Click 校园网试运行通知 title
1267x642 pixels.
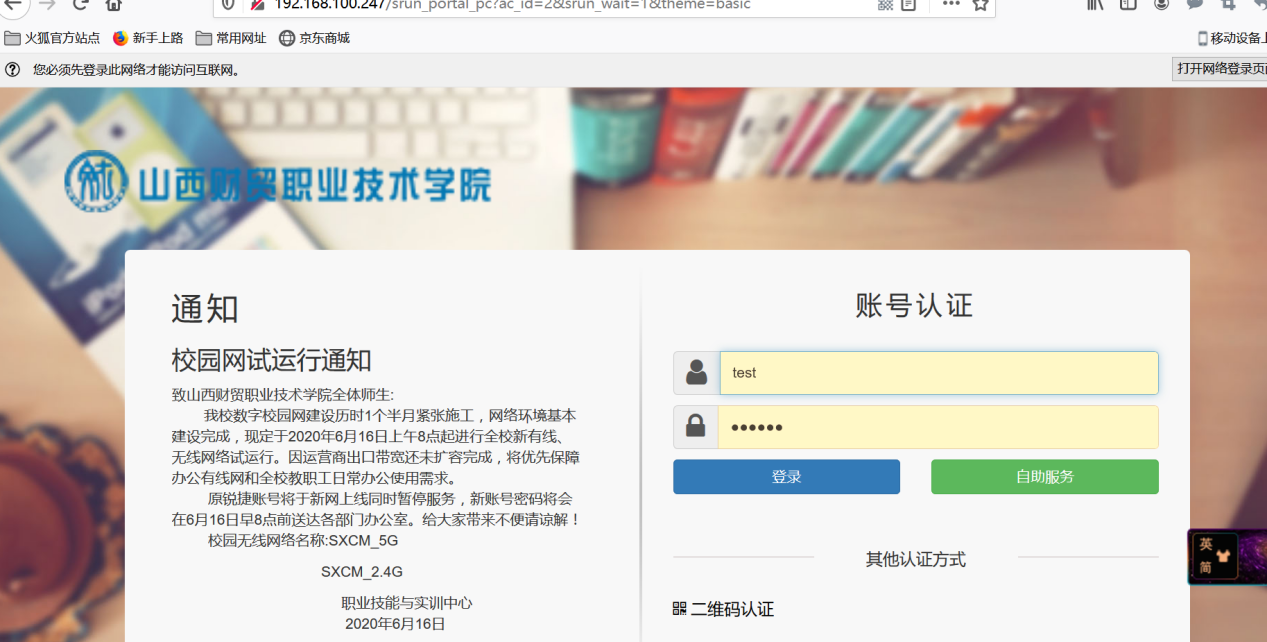(x=272, y=359)
